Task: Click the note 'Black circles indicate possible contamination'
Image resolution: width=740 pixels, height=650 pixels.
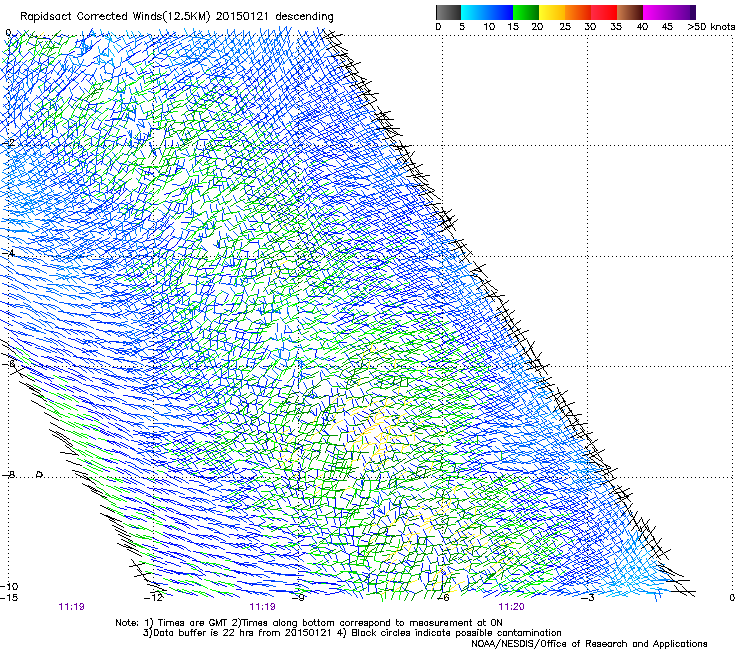Action: 456,633
